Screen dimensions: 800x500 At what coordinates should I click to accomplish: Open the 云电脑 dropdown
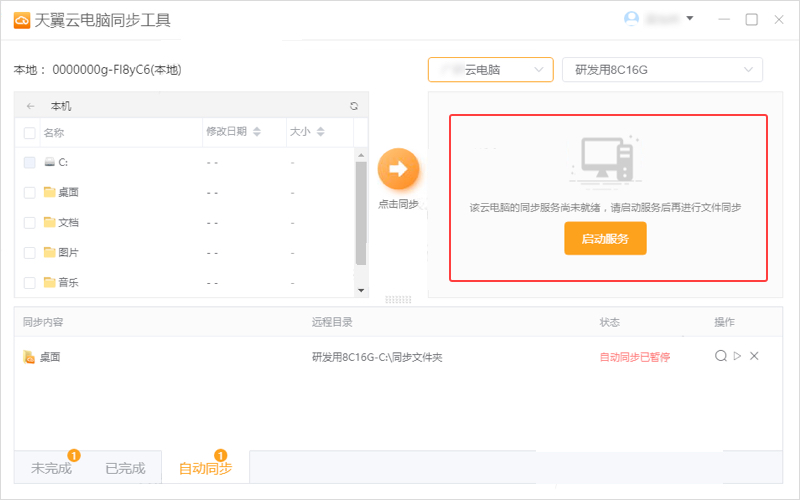491,69
